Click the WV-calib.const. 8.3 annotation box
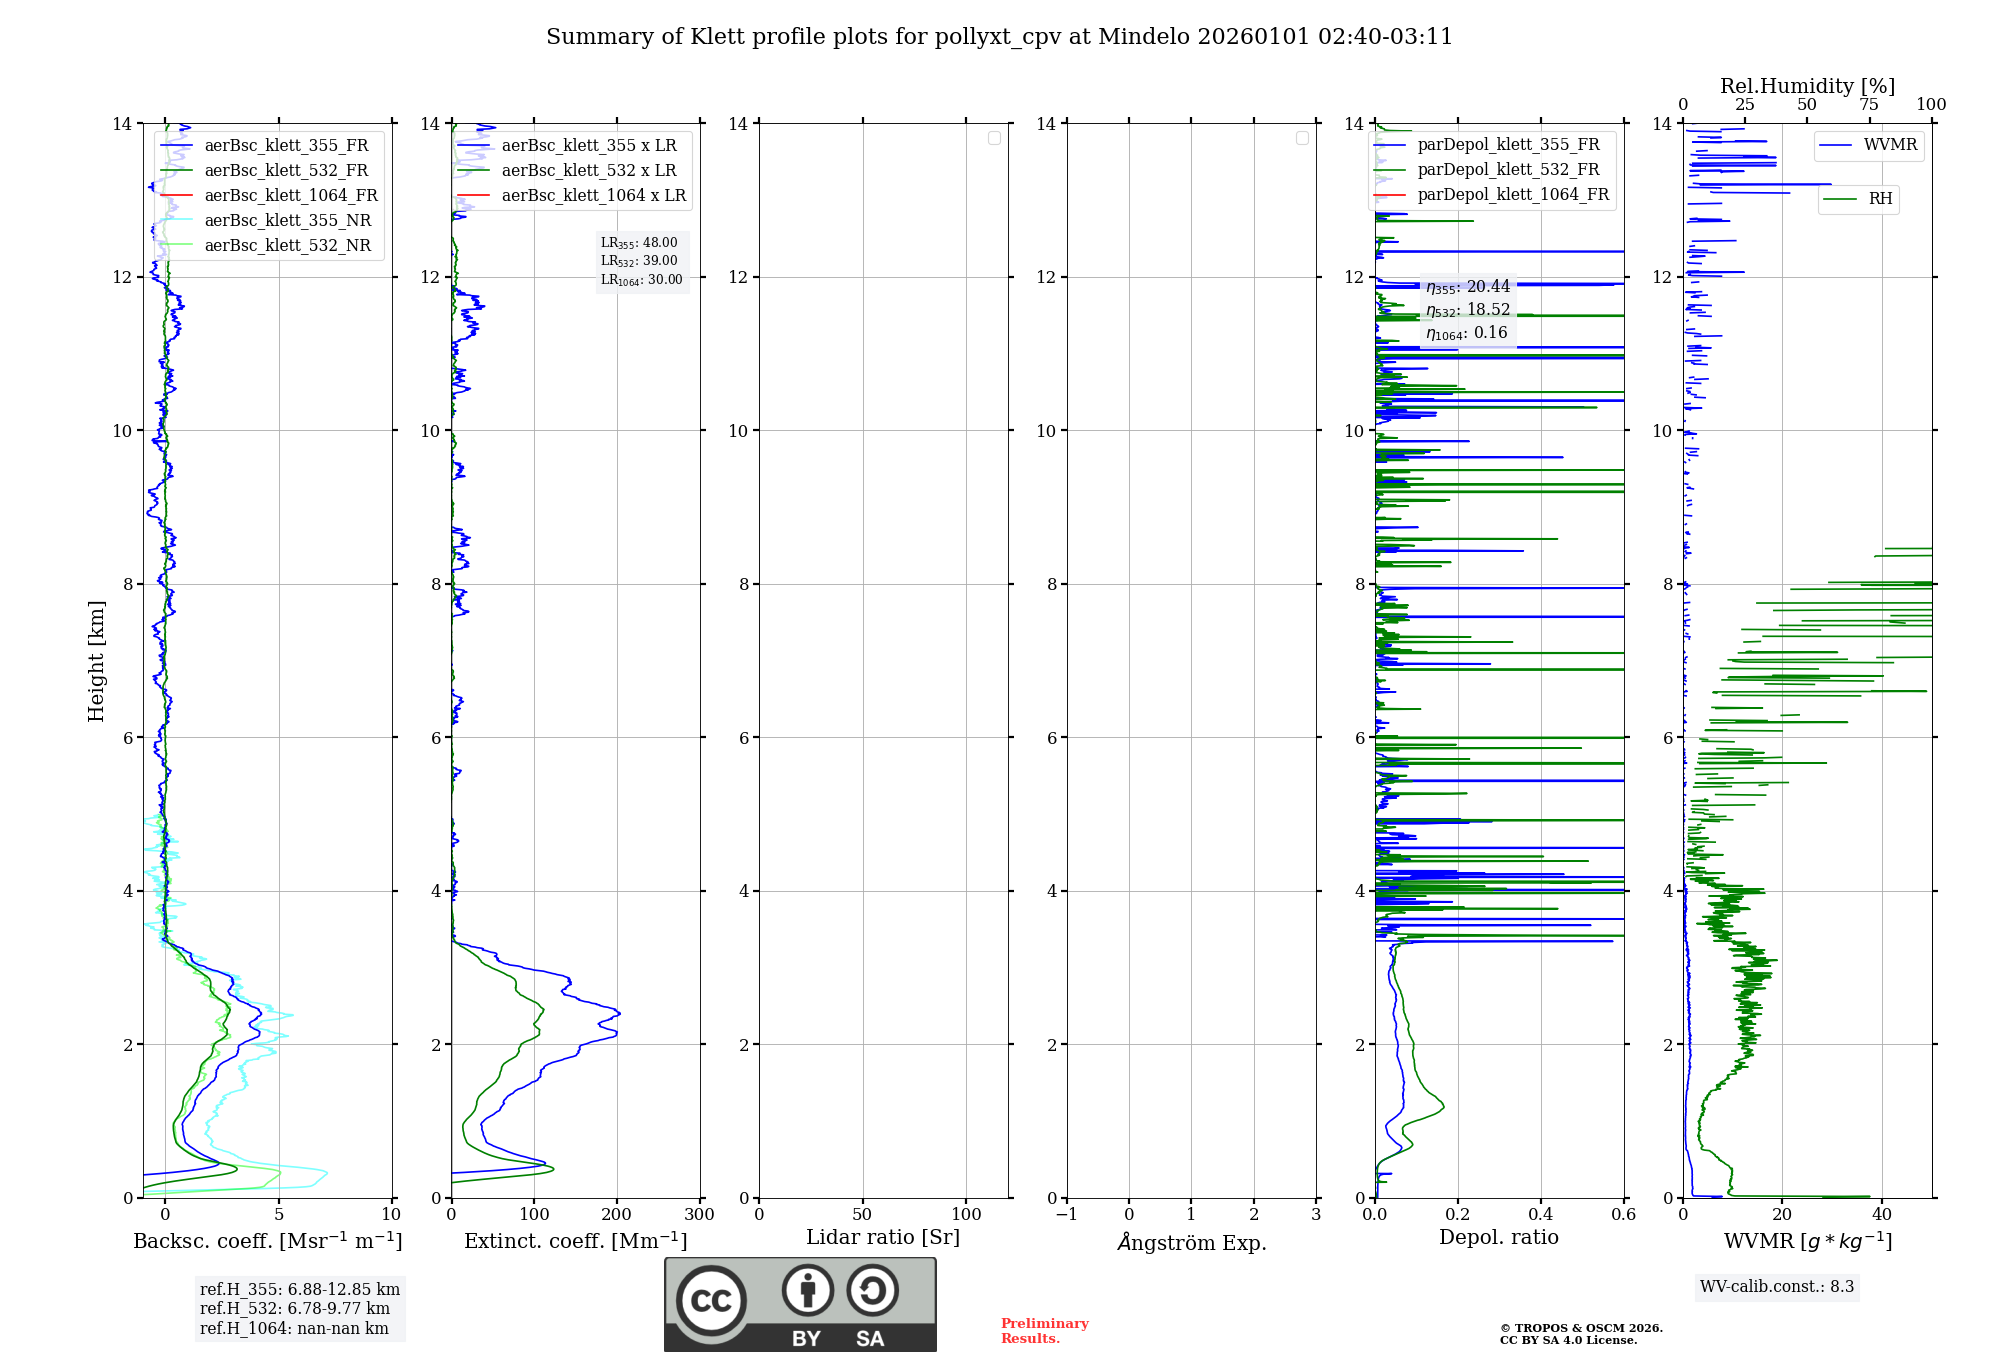 [x=1776, y=1287]
